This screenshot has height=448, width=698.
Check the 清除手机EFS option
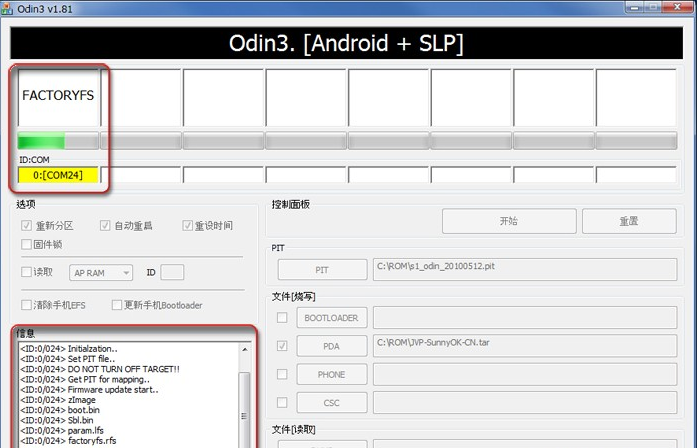(x=26, y=305)
